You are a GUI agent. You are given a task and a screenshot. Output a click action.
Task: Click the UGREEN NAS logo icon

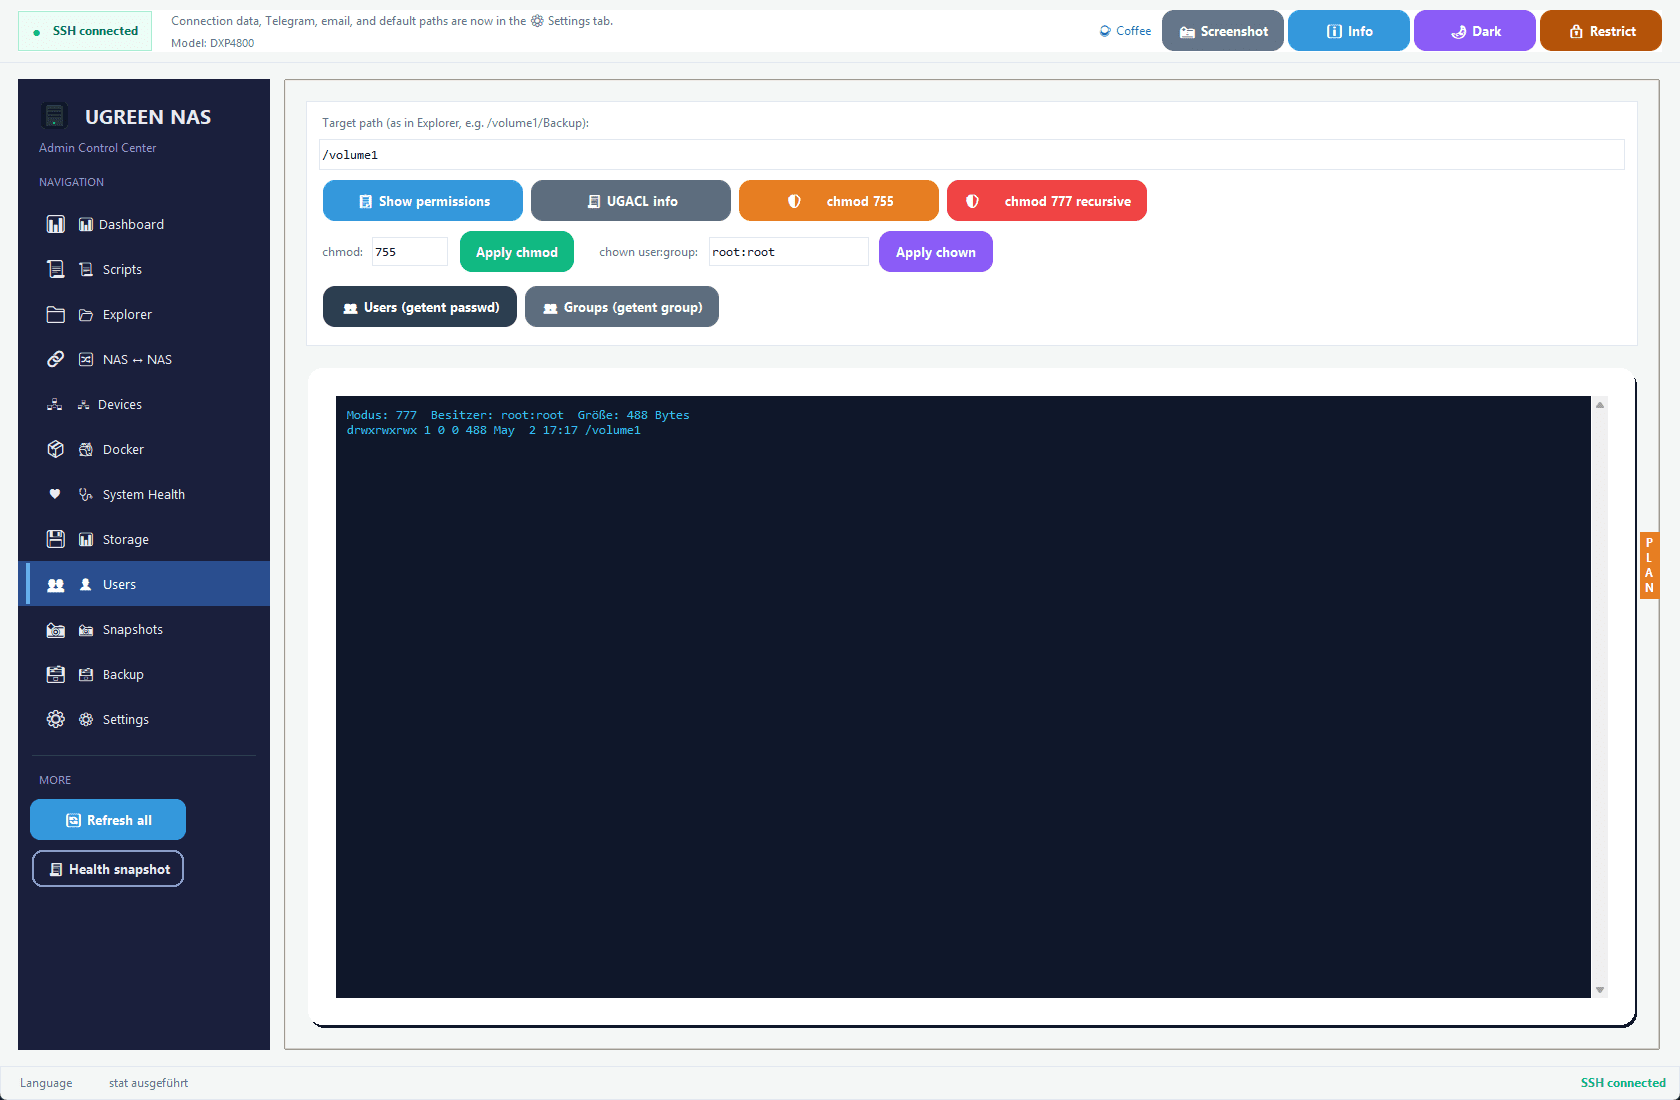point(55,116)
